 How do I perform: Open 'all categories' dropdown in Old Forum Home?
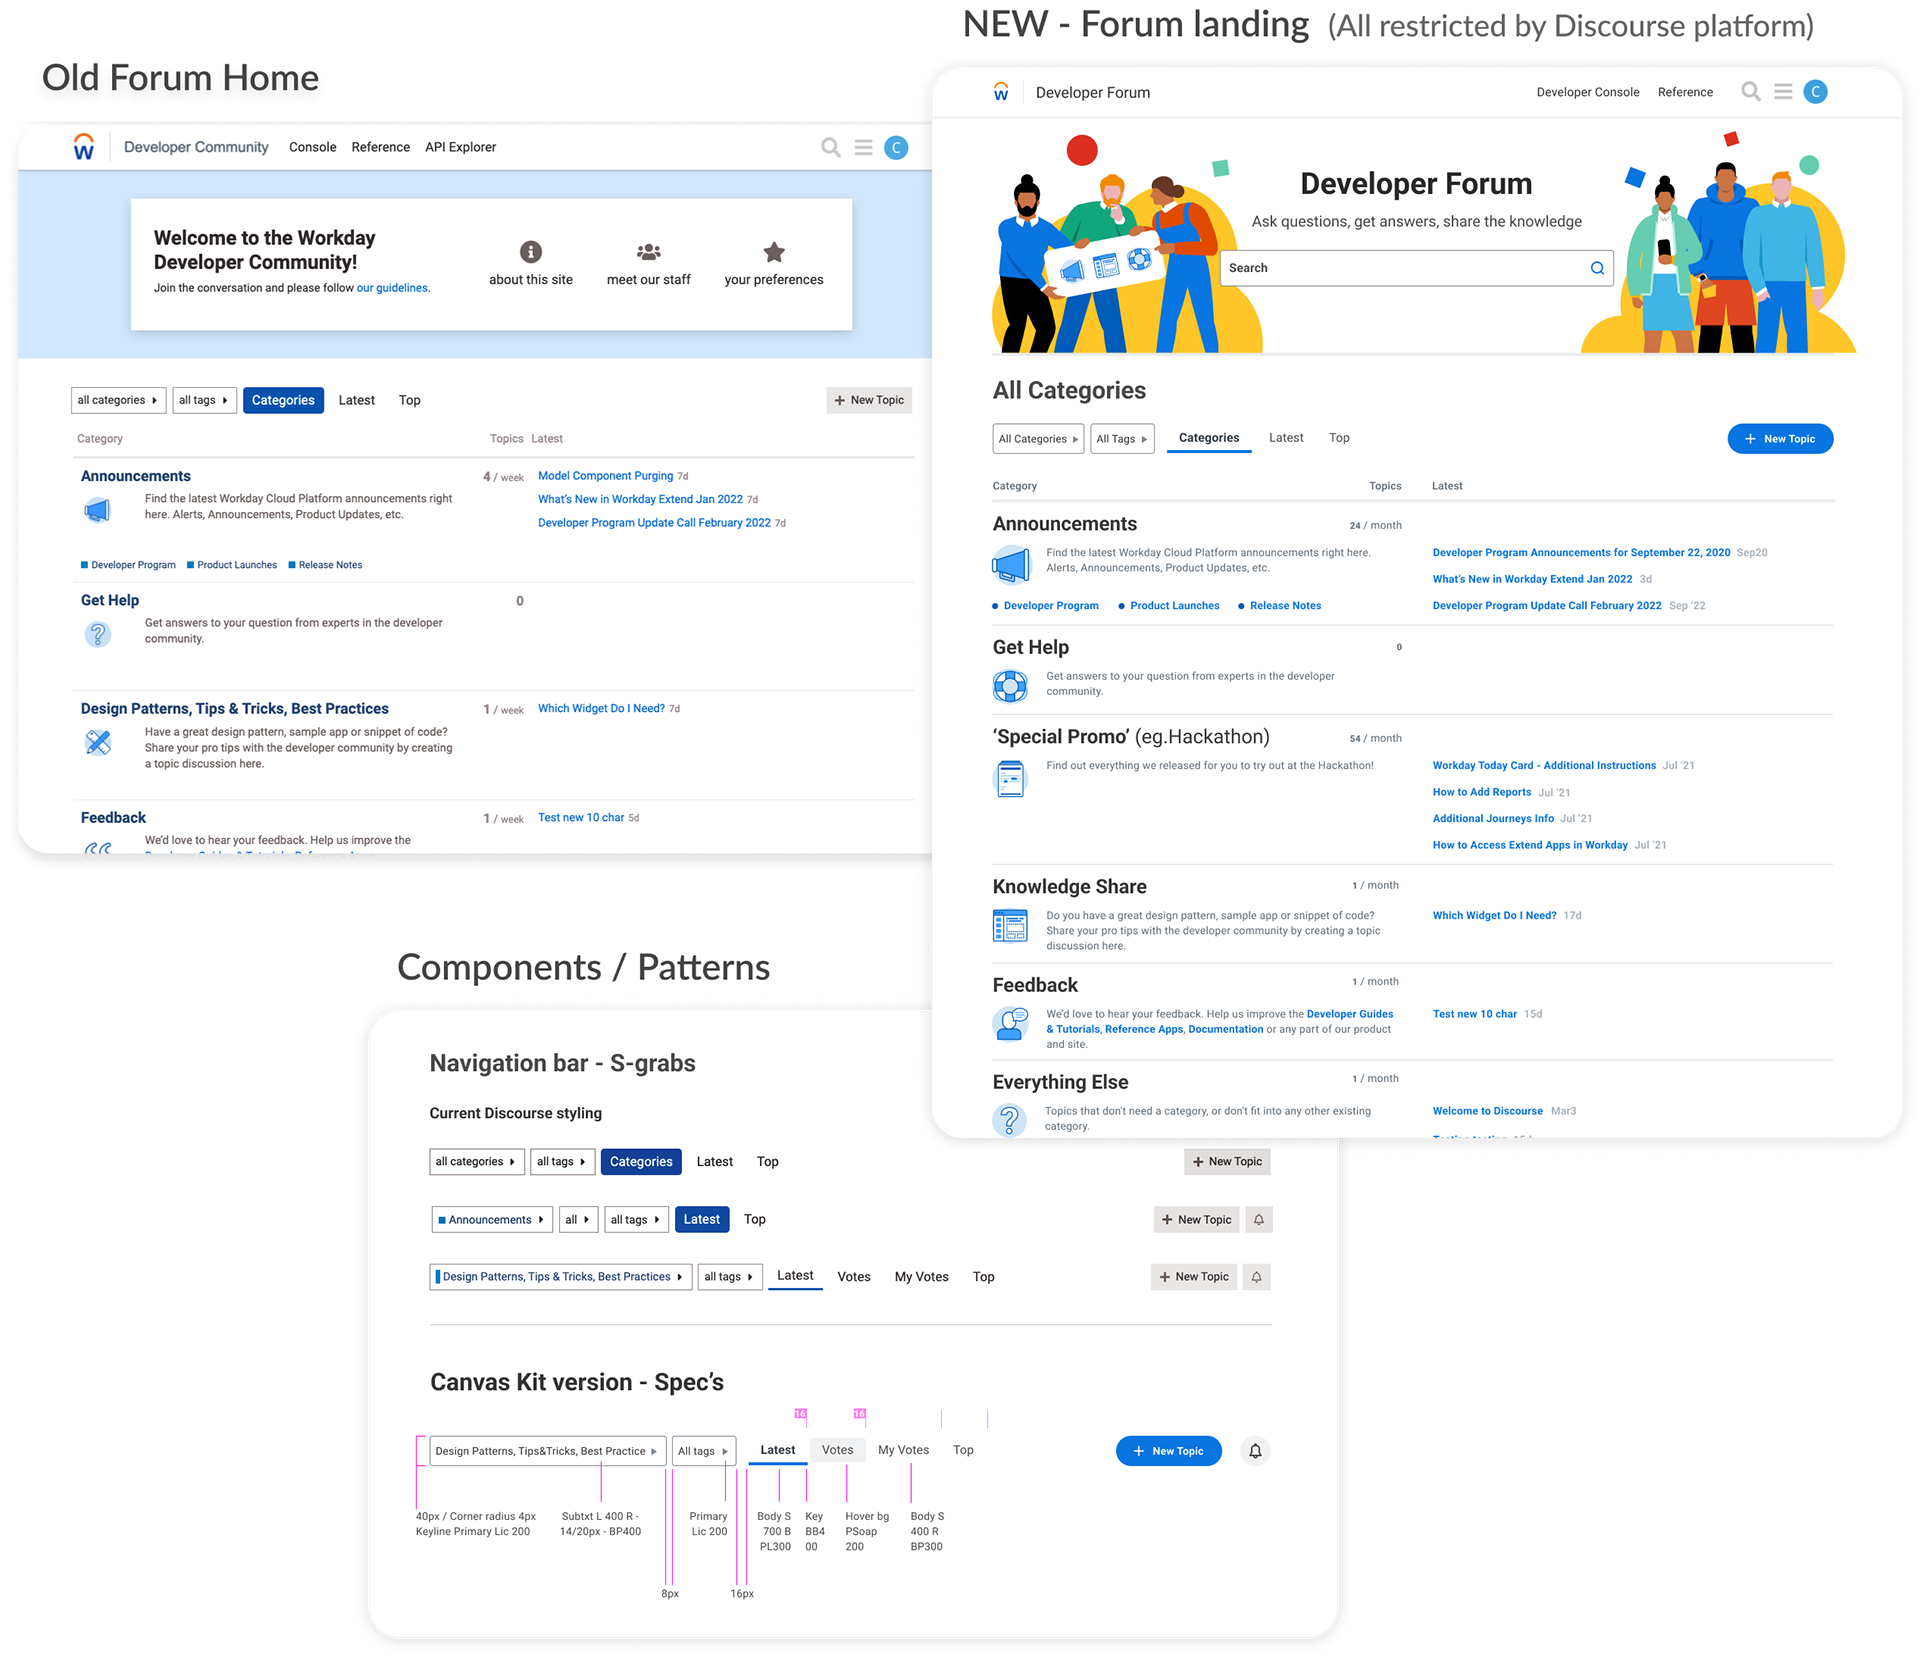coord(118,400)
